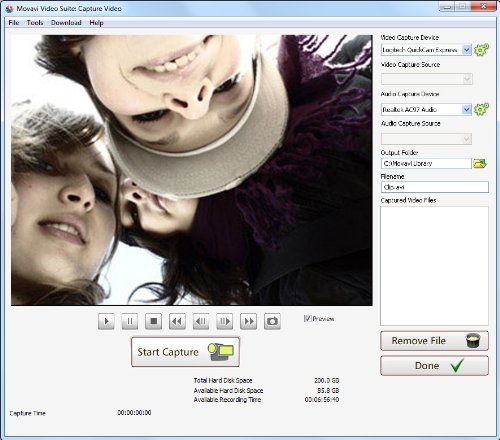Step one frame forward

click(225, 321)
